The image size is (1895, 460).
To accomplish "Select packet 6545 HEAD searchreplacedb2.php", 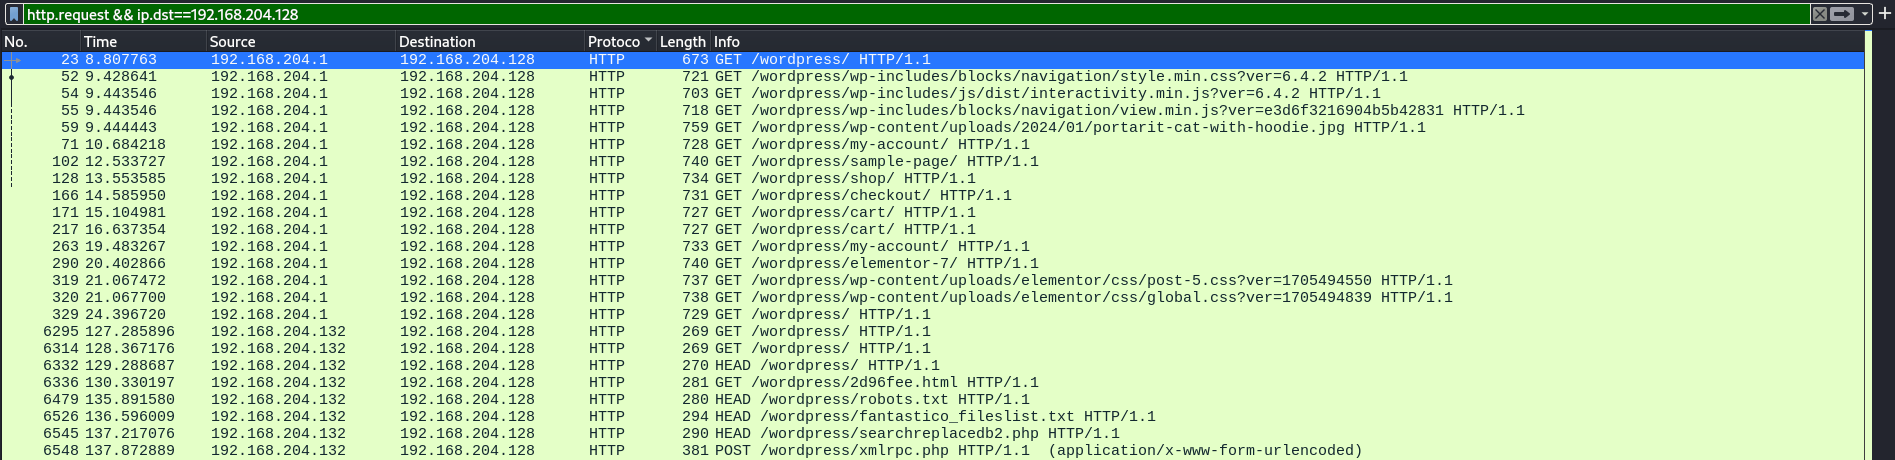I will [x=900, y=433].
